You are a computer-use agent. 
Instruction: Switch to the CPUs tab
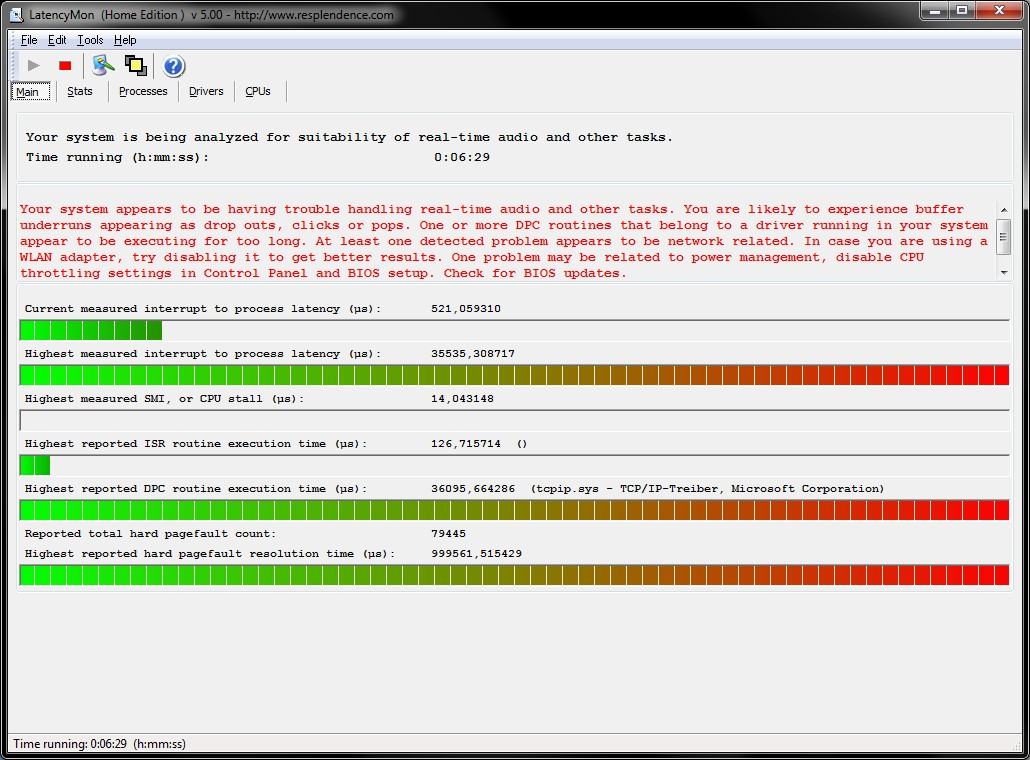coord(258,91)
